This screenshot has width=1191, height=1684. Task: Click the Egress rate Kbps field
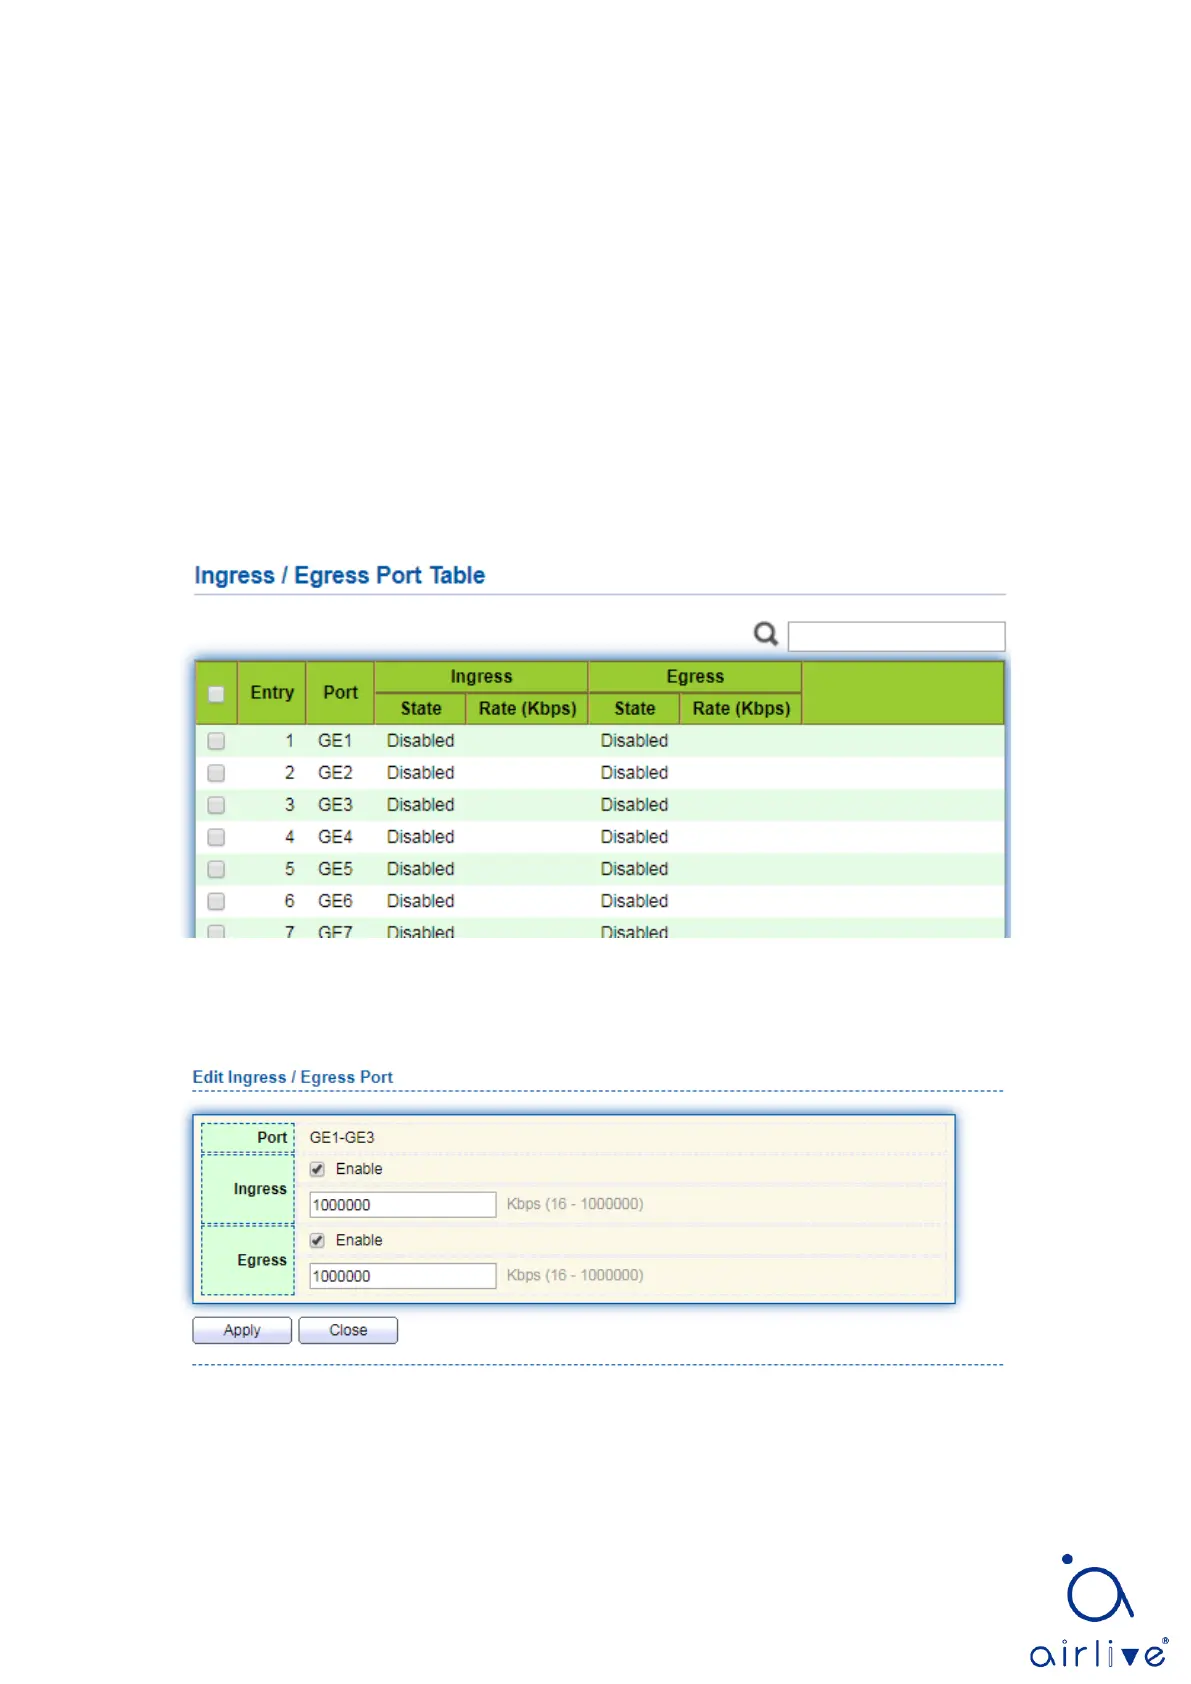[x=402, y=1276]
